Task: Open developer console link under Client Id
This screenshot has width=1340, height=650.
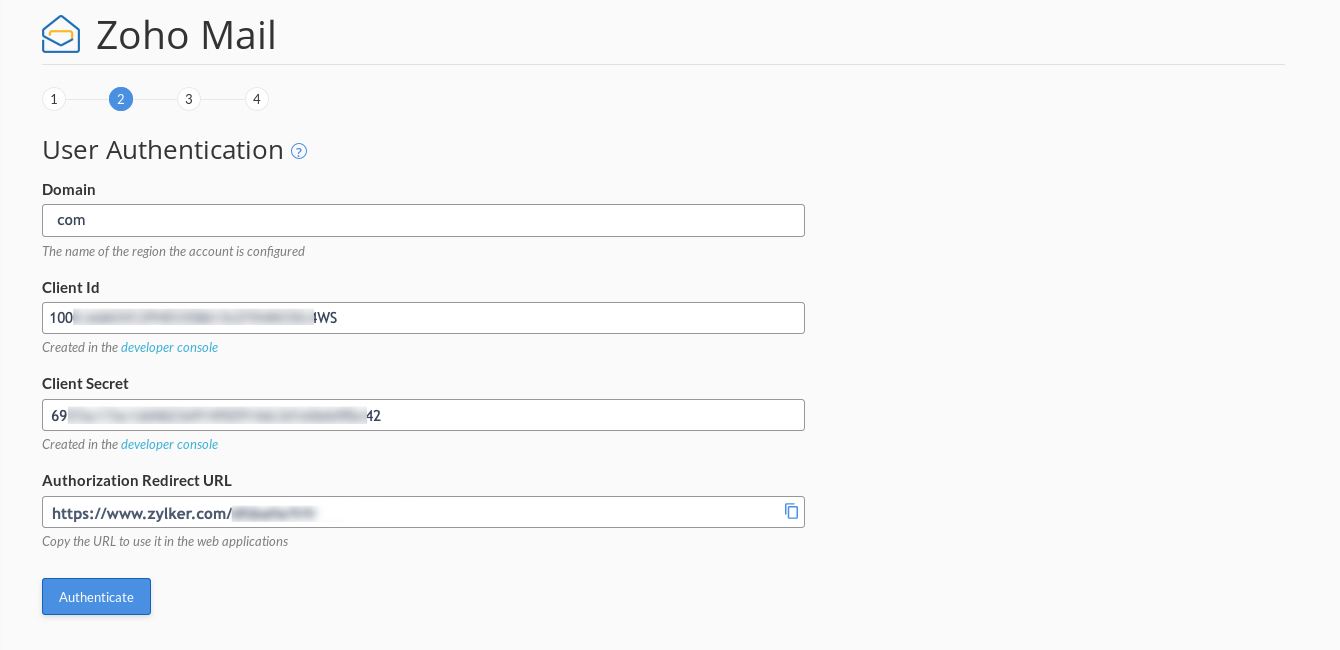Action: pyautogui.click(x=169, y=348)
